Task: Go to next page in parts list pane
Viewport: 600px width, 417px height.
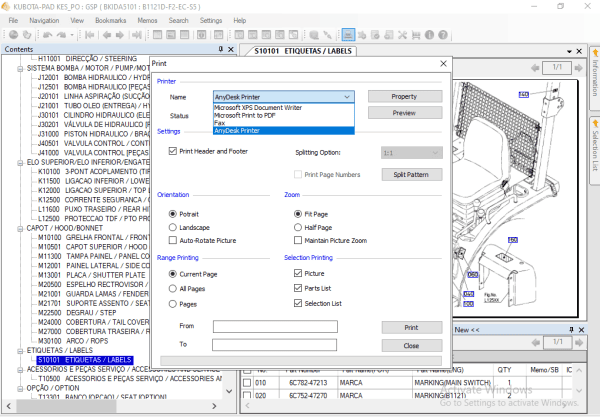Action: pyautogui.click(x=579, y=342)
